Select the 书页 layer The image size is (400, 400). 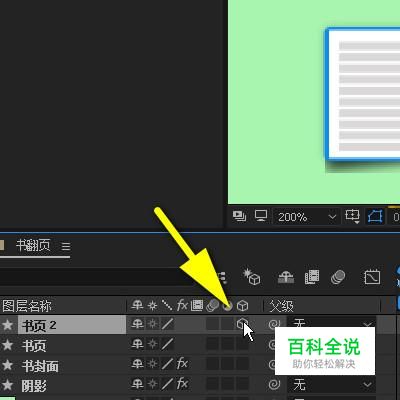[x=34, y=346]
